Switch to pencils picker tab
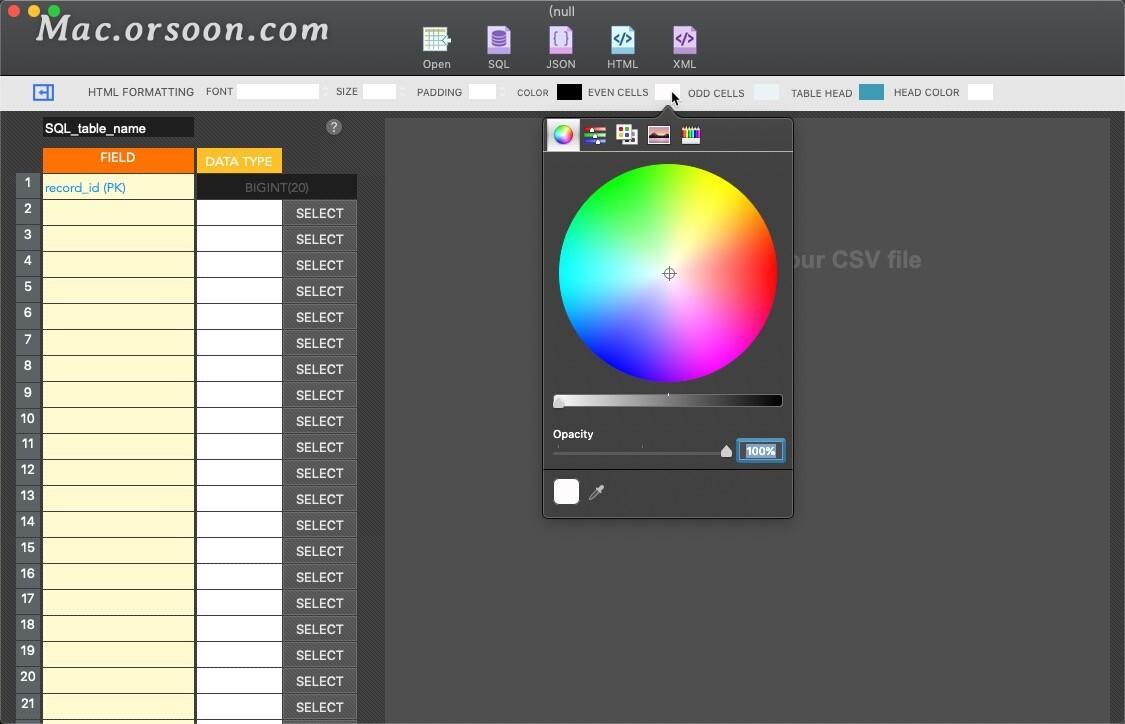 tap(691, 134)
